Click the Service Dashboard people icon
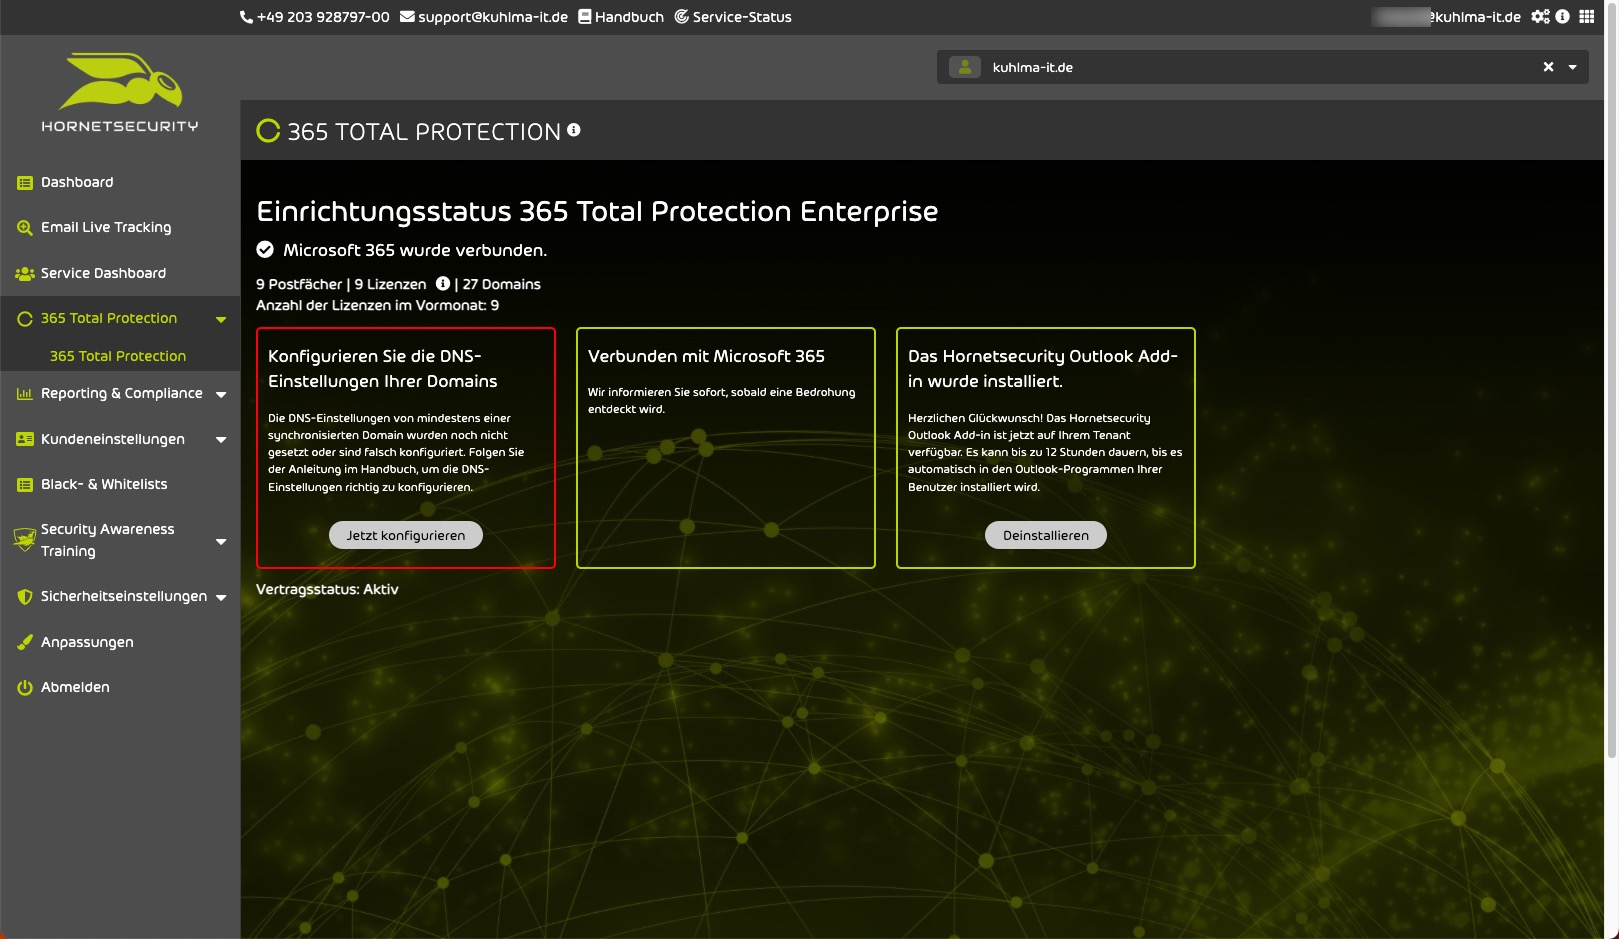 pyautogui.click(x=25, y=274)
